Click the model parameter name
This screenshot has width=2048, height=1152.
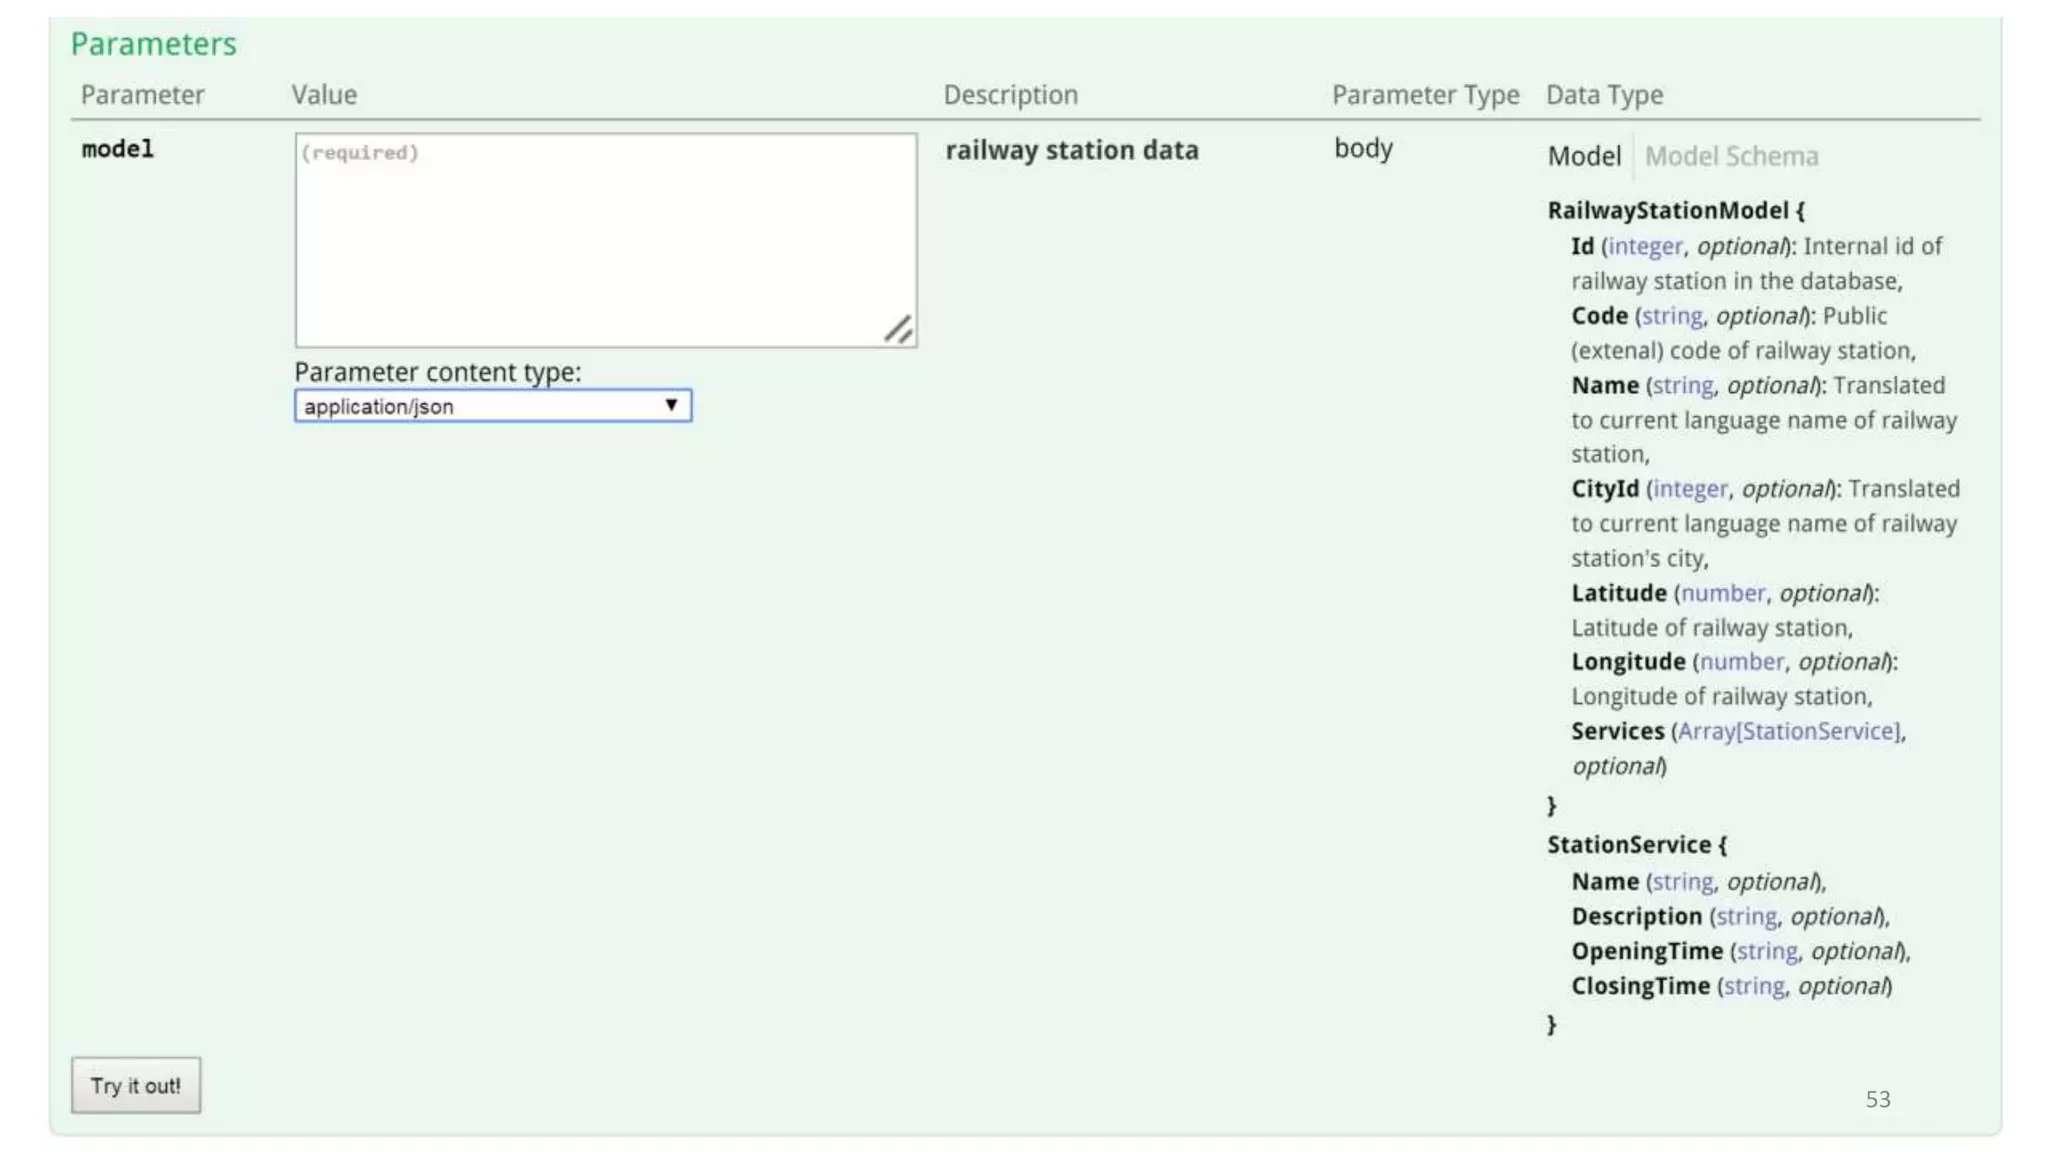[117, 149]
